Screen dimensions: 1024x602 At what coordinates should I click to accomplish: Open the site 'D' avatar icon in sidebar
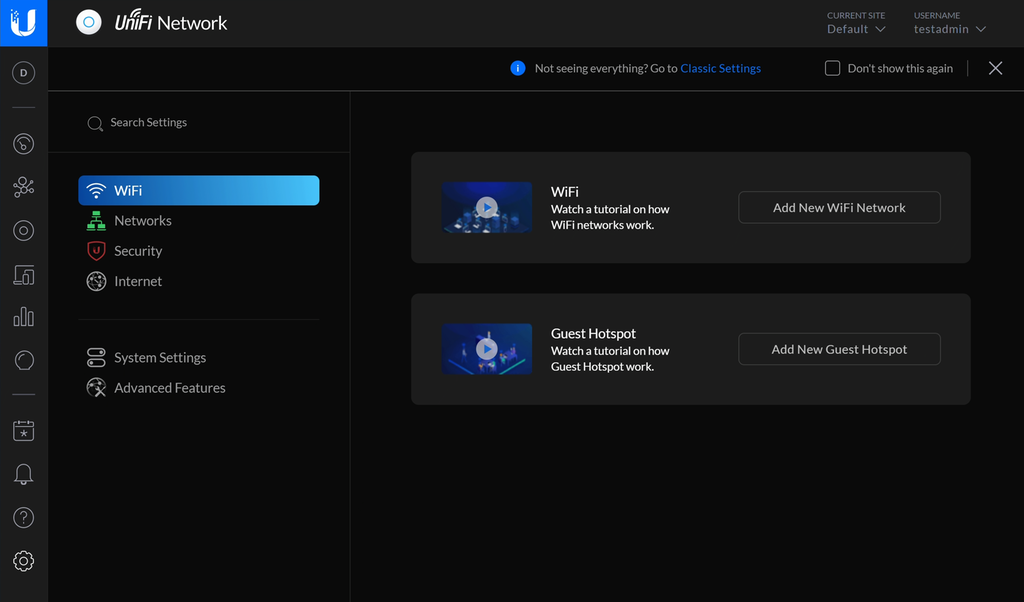[24, 72]
